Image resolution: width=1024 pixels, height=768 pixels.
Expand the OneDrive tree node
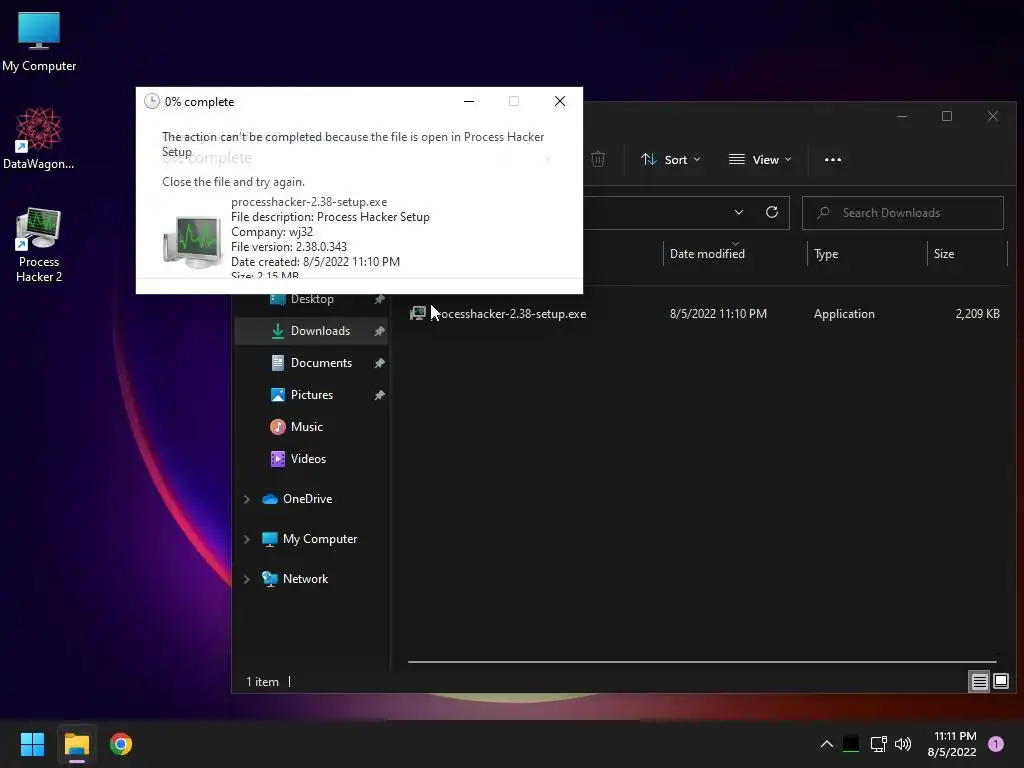(246, 499)
